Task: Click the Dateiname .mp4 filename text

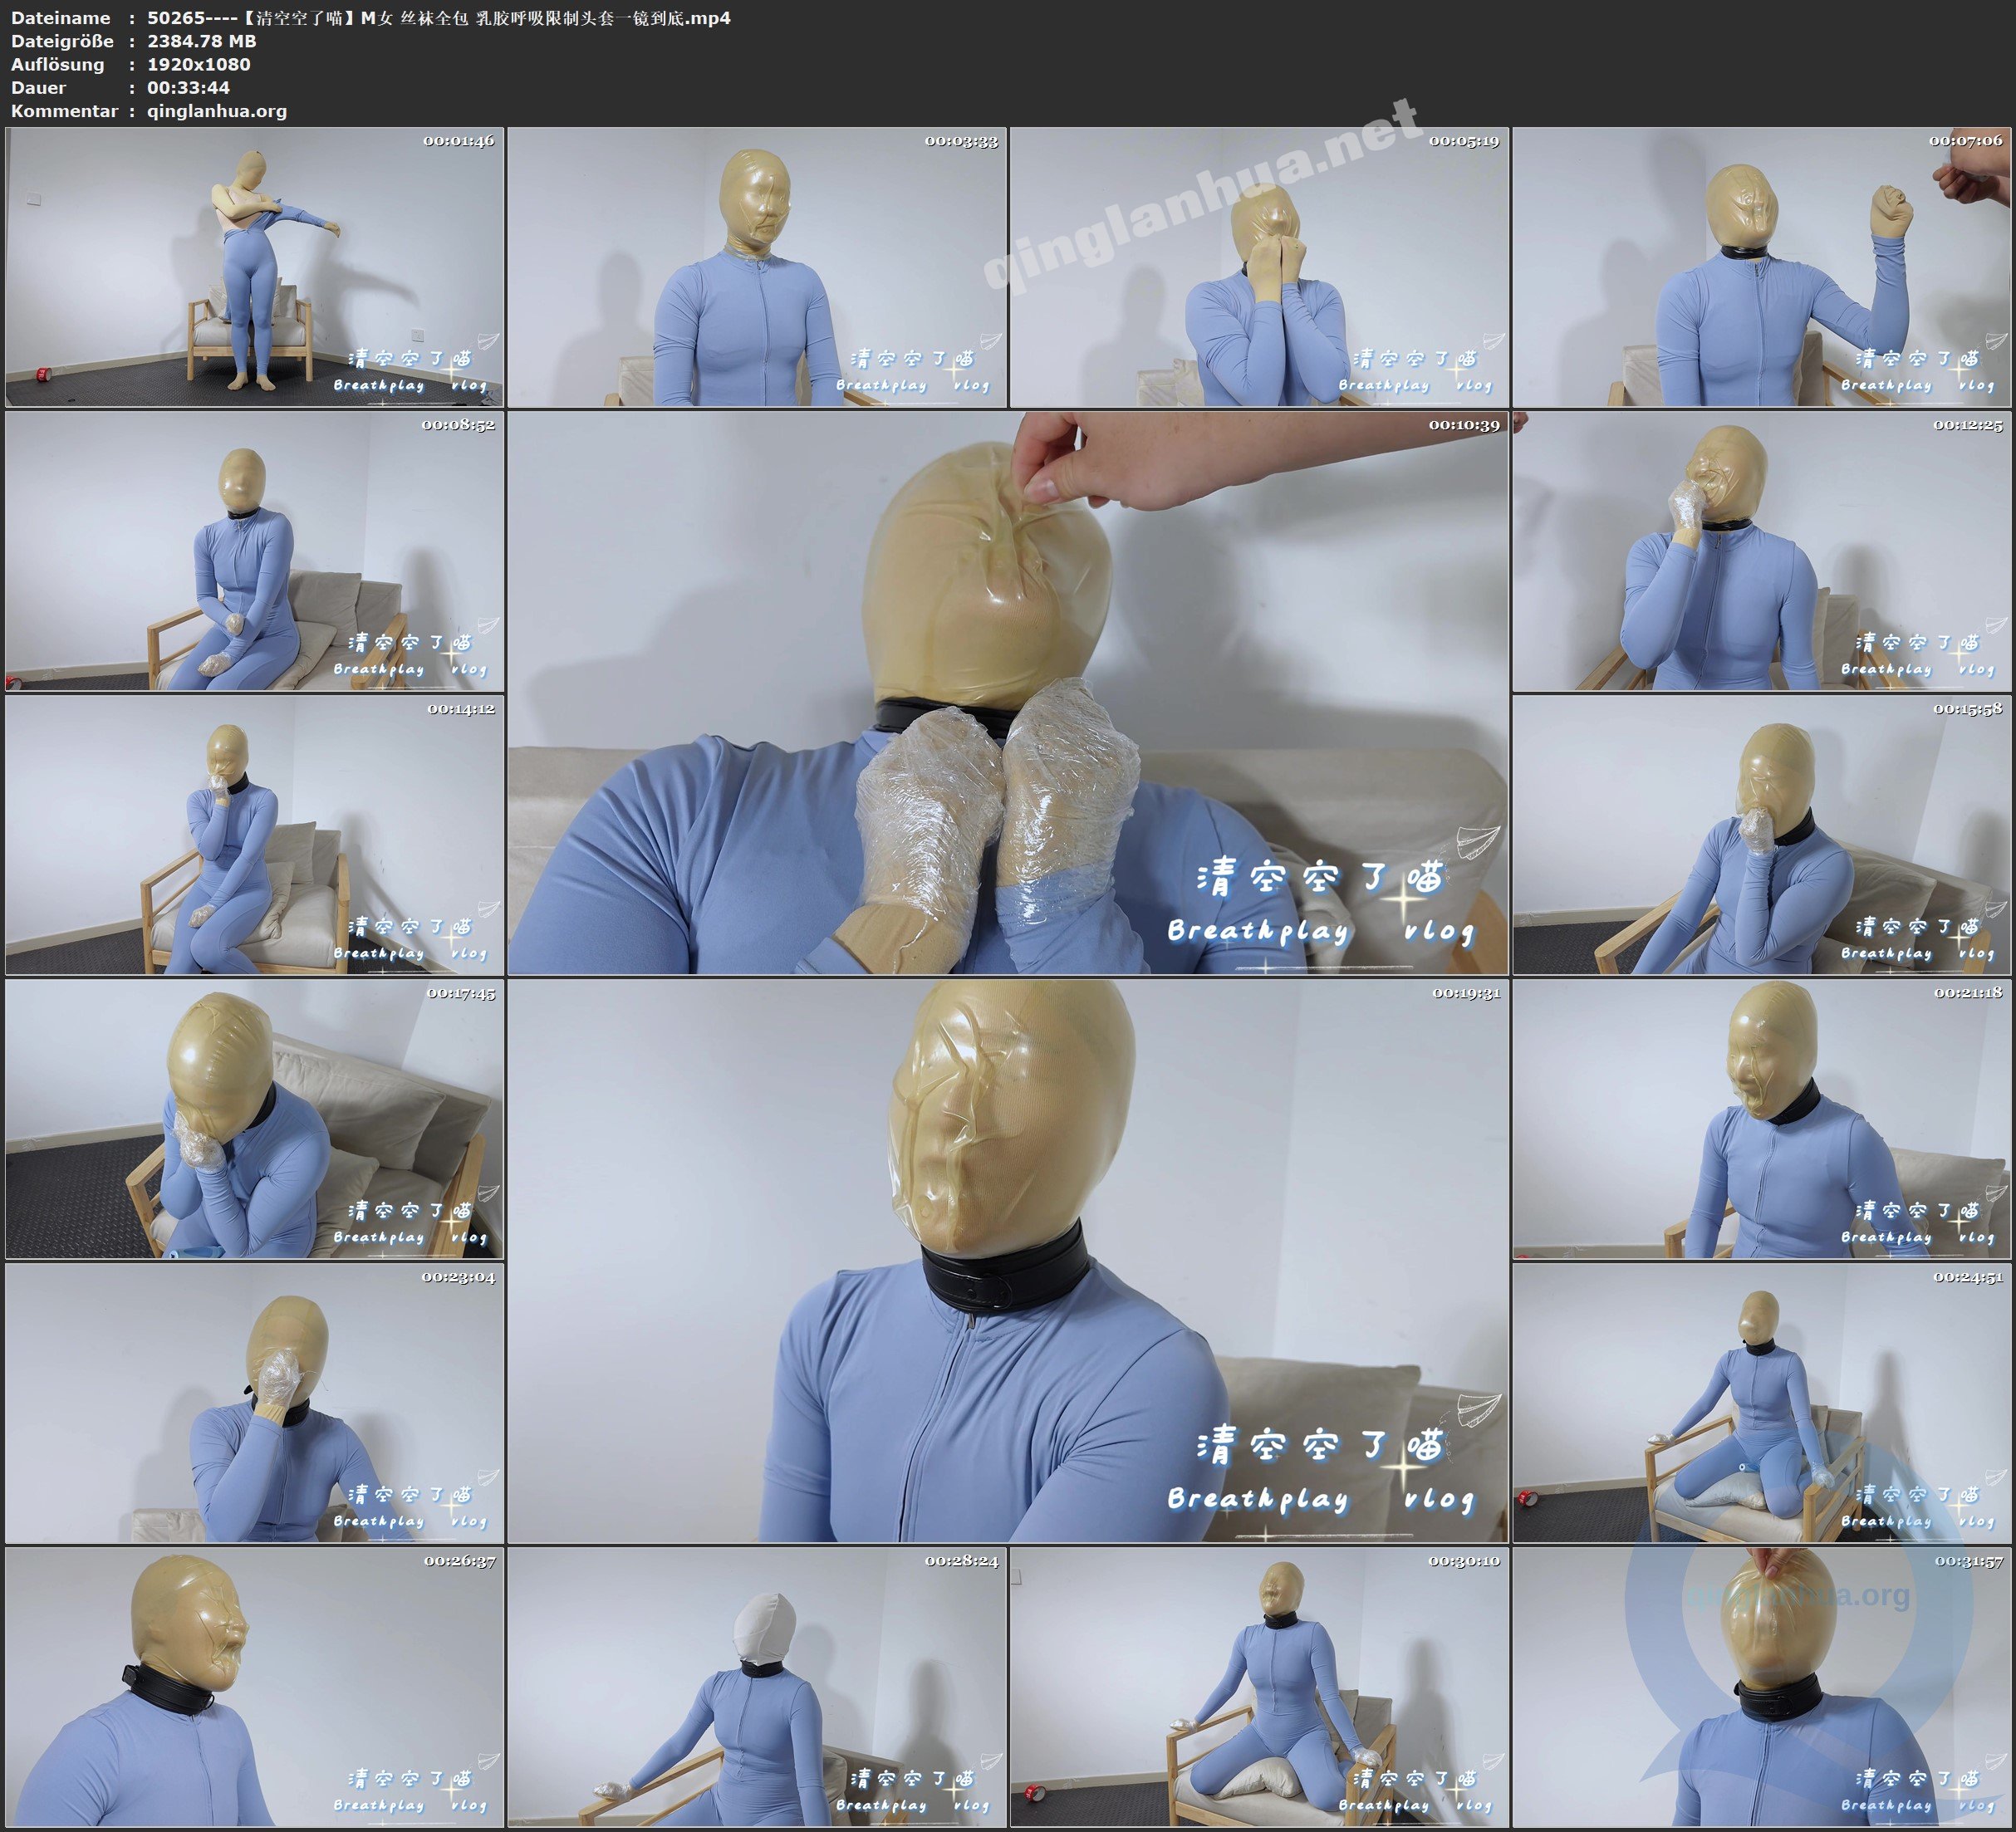Action: [438, 18]
